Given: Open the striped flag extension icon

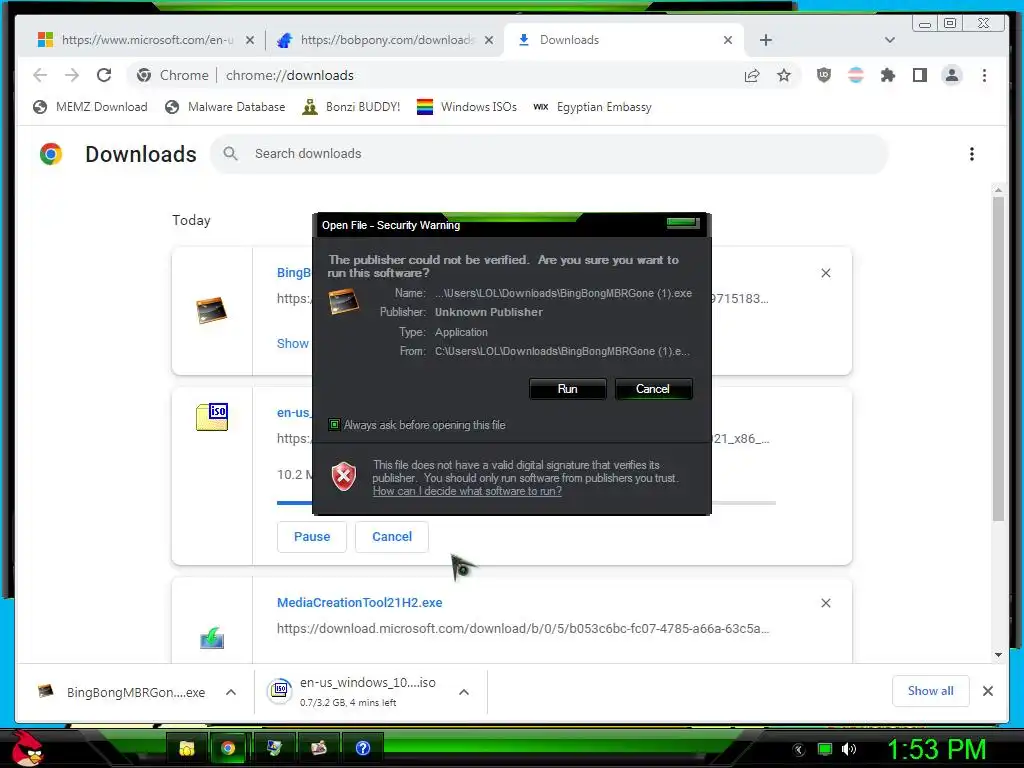Looking at the screenshot, I should point(856,75).
